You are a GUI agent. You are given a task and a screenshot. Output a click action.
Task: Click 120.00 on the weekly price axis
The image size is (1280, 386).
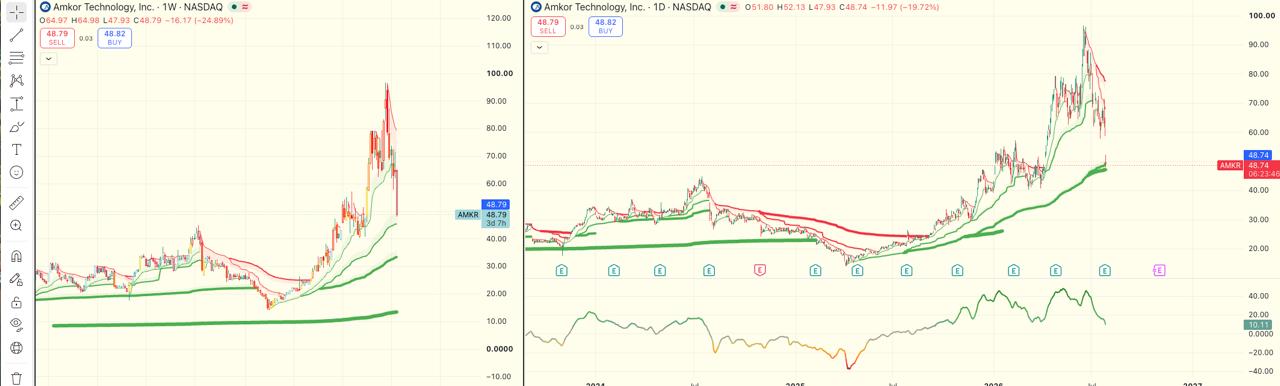tap(500, 19)
